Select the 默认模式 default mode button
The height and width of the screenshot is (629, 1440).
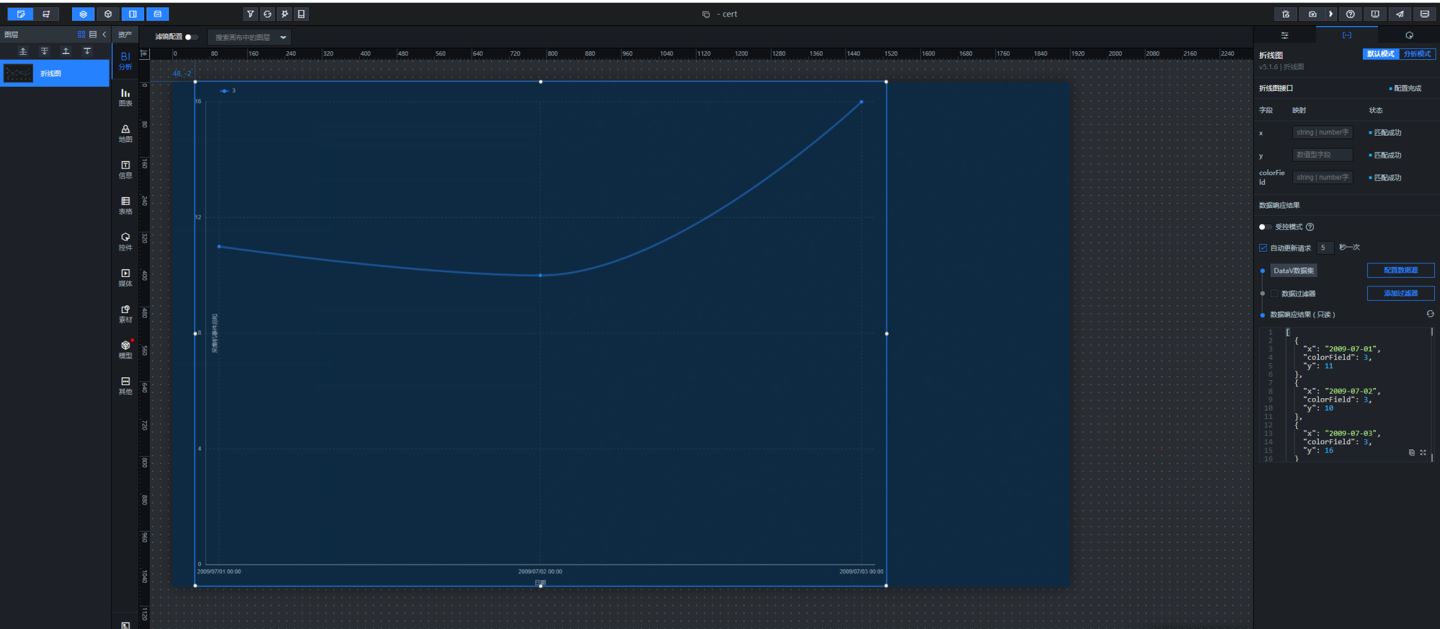point(1381,54)
